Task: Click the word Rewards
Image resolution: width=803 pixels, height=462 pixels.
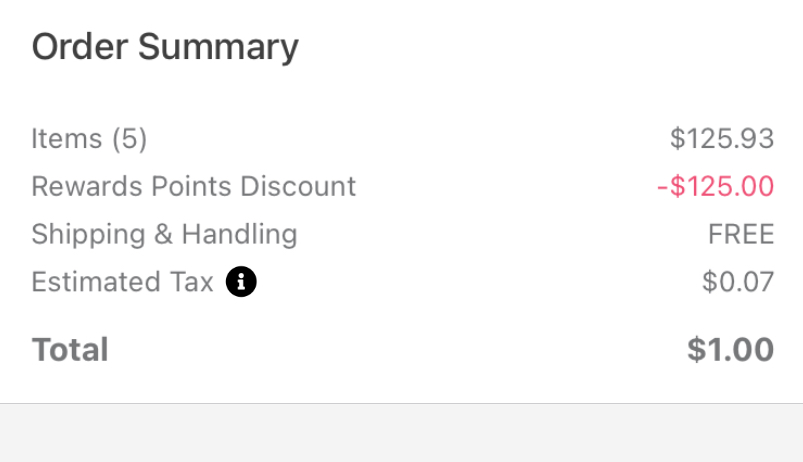Action: [87, 186]
